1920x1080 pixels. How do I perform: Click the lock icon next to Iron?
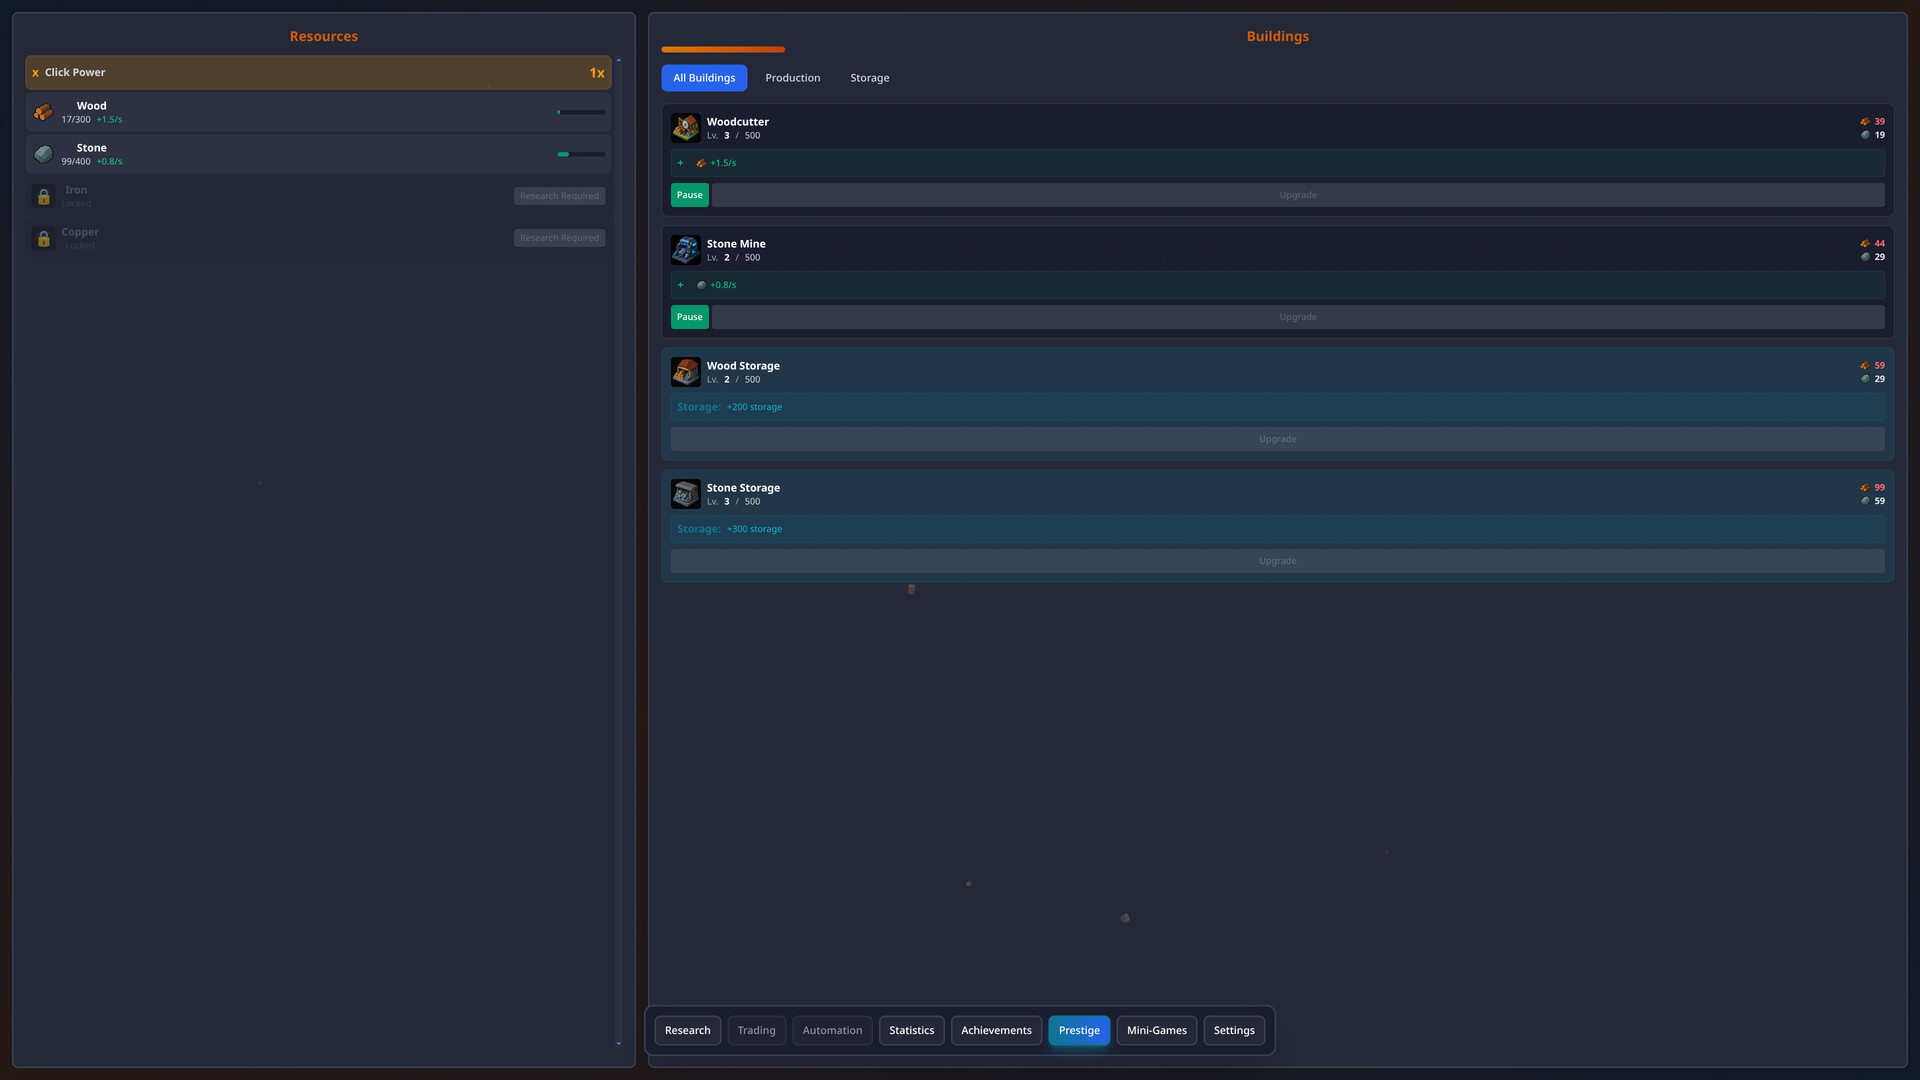(x=43, y=196)
